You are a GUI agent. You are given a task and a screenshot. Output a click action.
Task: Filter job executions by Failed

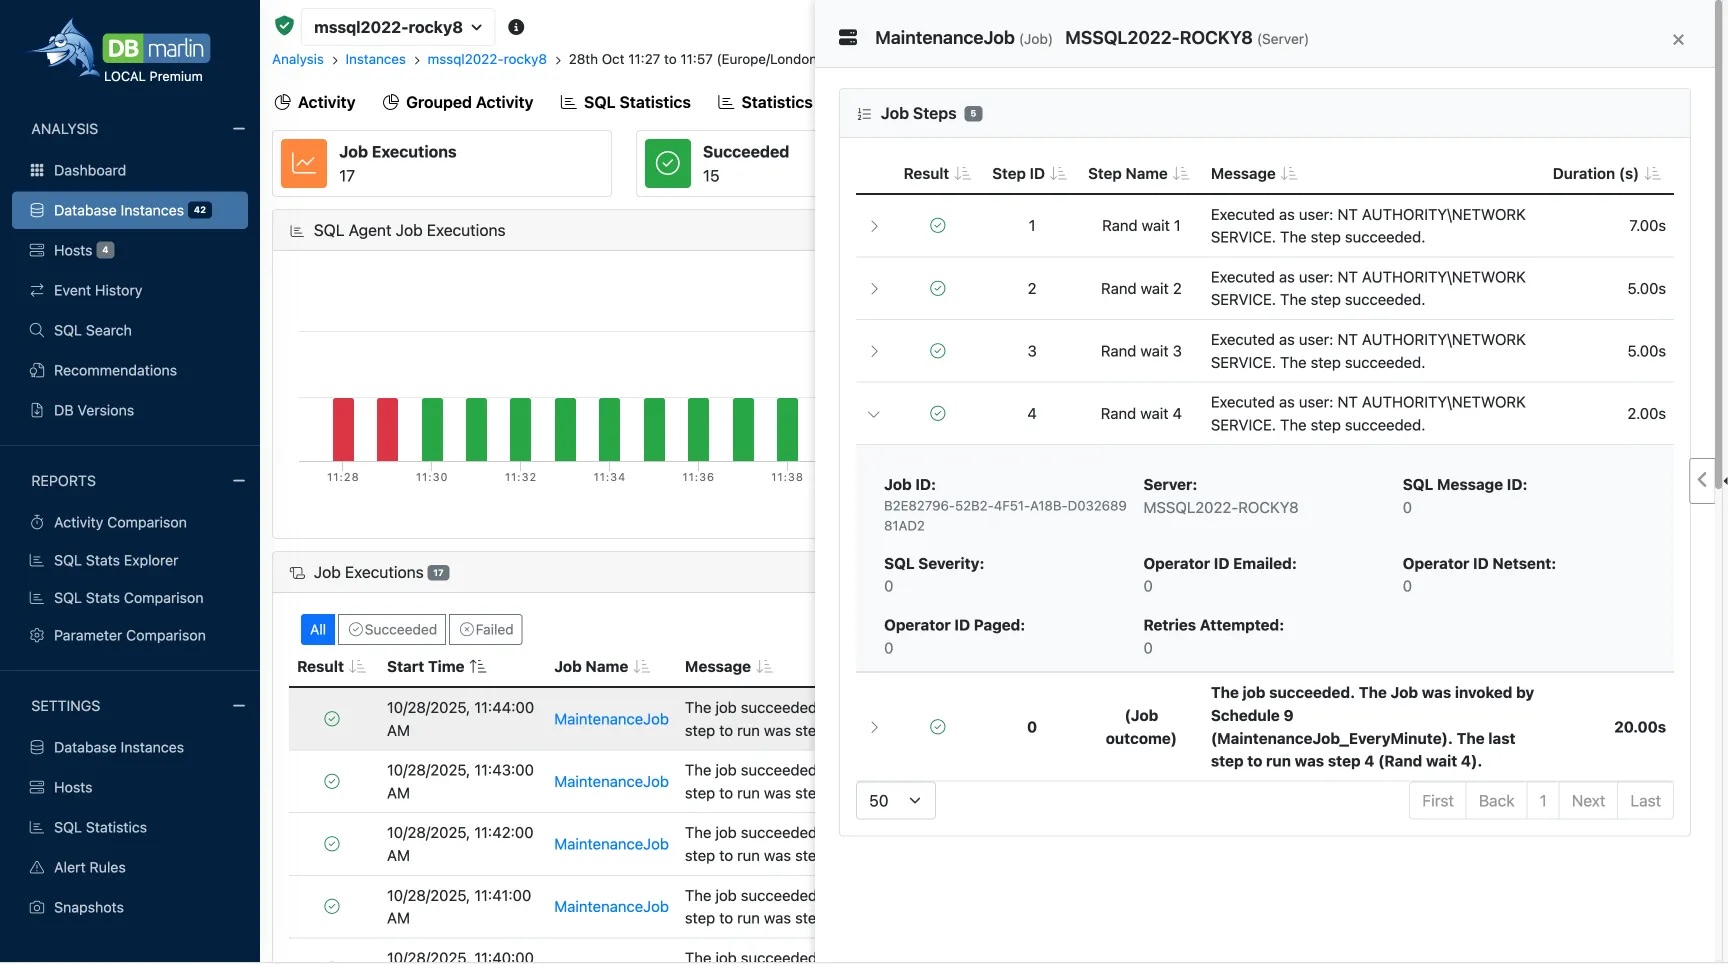point(486,629)
